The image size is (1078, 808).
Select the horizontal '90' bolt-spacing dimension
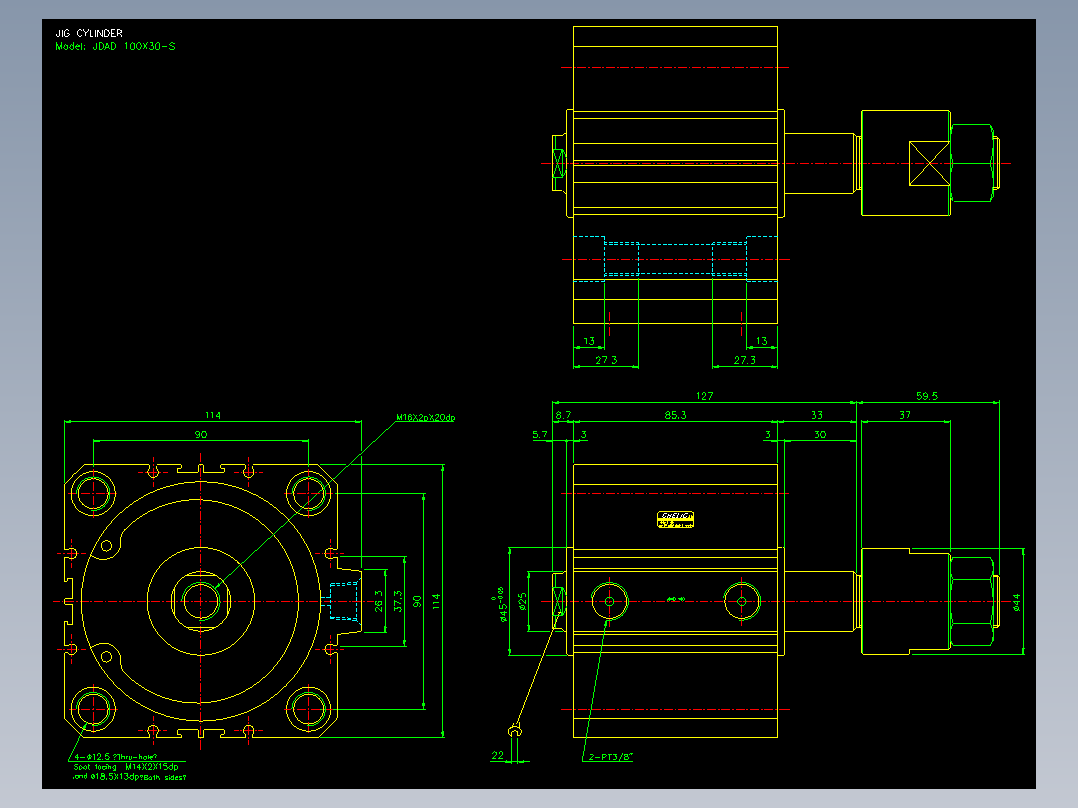coord(201,435)
